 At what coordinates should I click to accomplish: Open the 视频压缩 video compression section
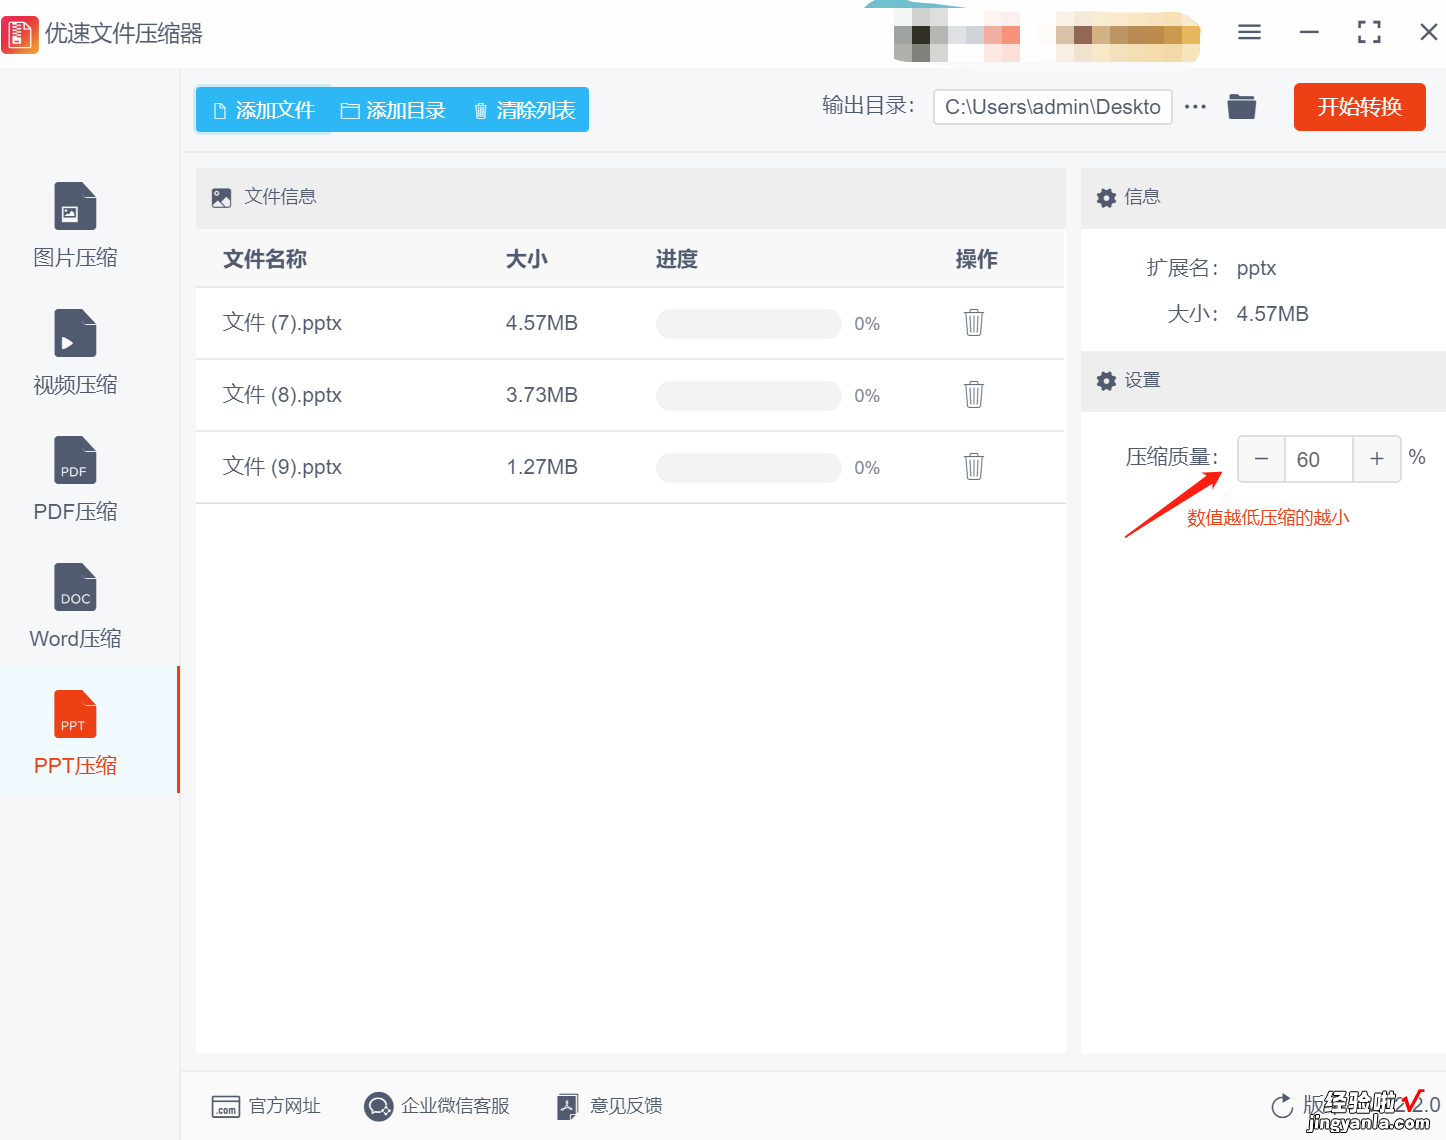75,353
